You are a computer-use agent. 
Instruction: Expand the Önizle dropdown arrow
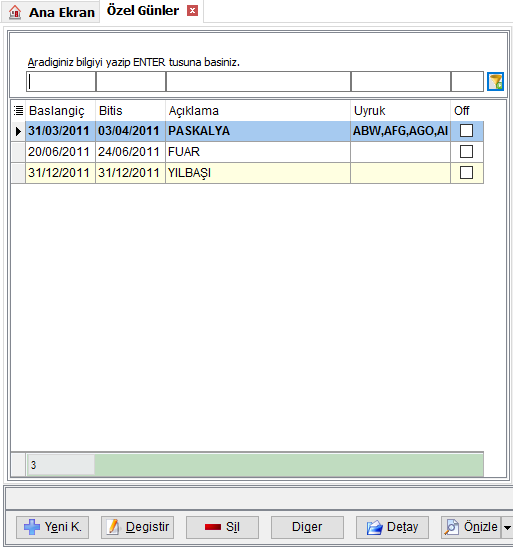(x=507, y=527)
